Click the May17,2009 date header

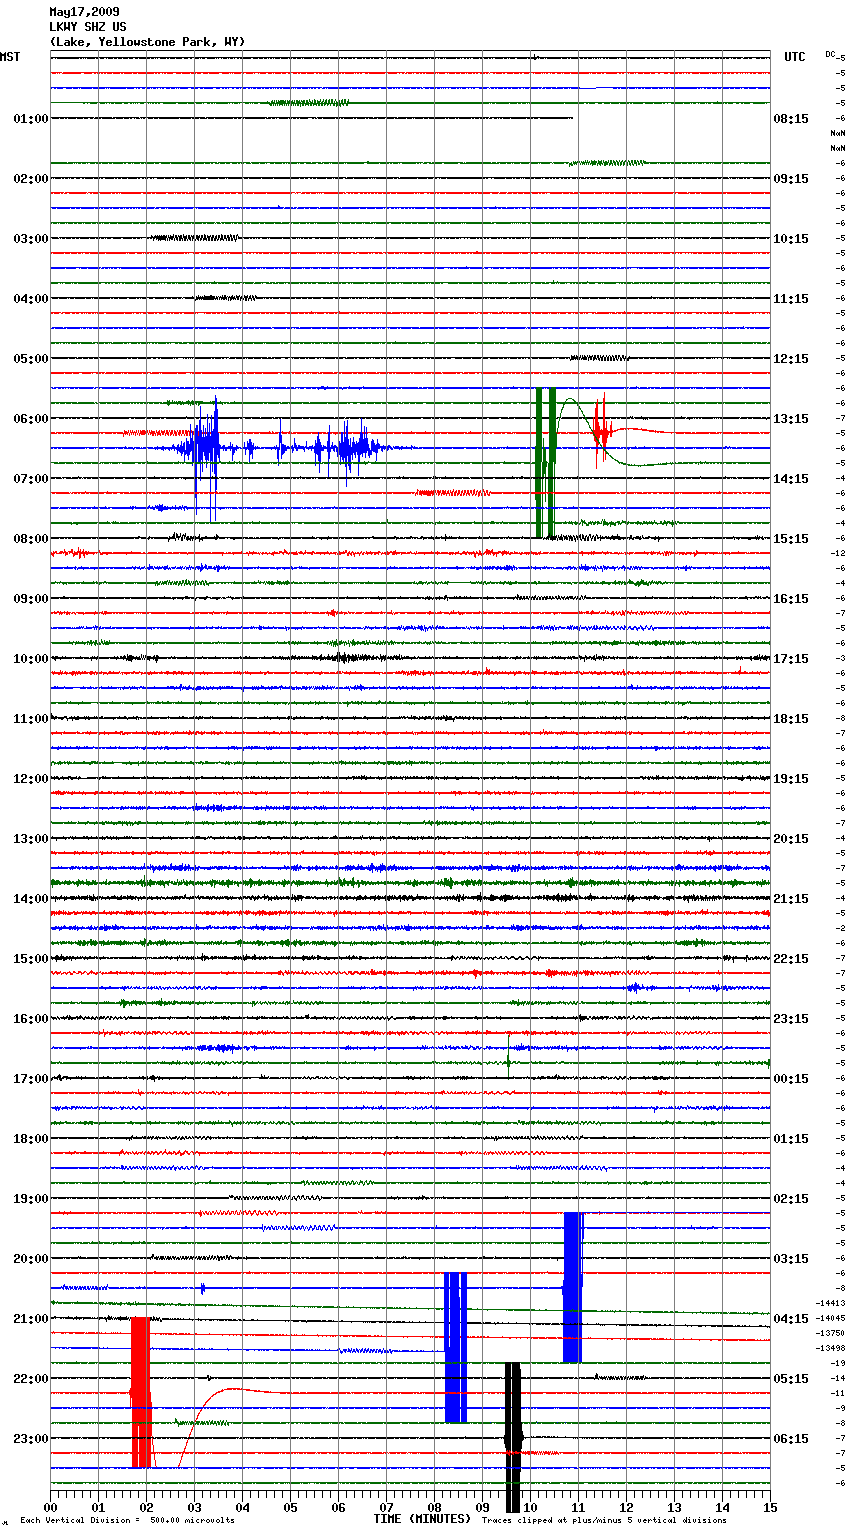[x=84, y=12]
